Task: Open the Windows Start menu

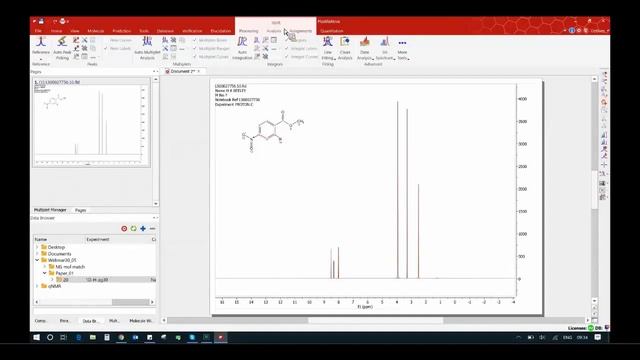Action: [36, 338]
